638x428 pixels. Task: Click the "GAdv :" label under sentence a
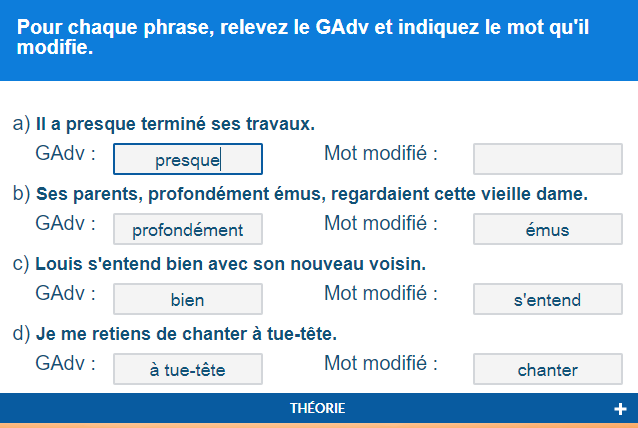[65, 154]
